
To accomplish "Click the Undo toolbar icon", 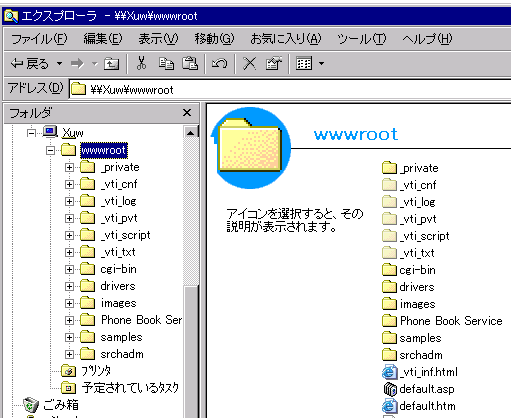I will point(219,63).
